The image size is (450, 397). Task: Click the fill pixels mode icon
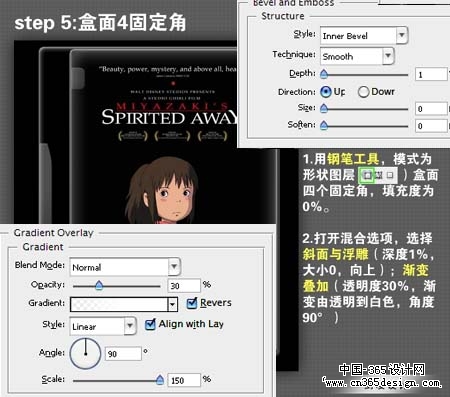click(x=390, y=175)
